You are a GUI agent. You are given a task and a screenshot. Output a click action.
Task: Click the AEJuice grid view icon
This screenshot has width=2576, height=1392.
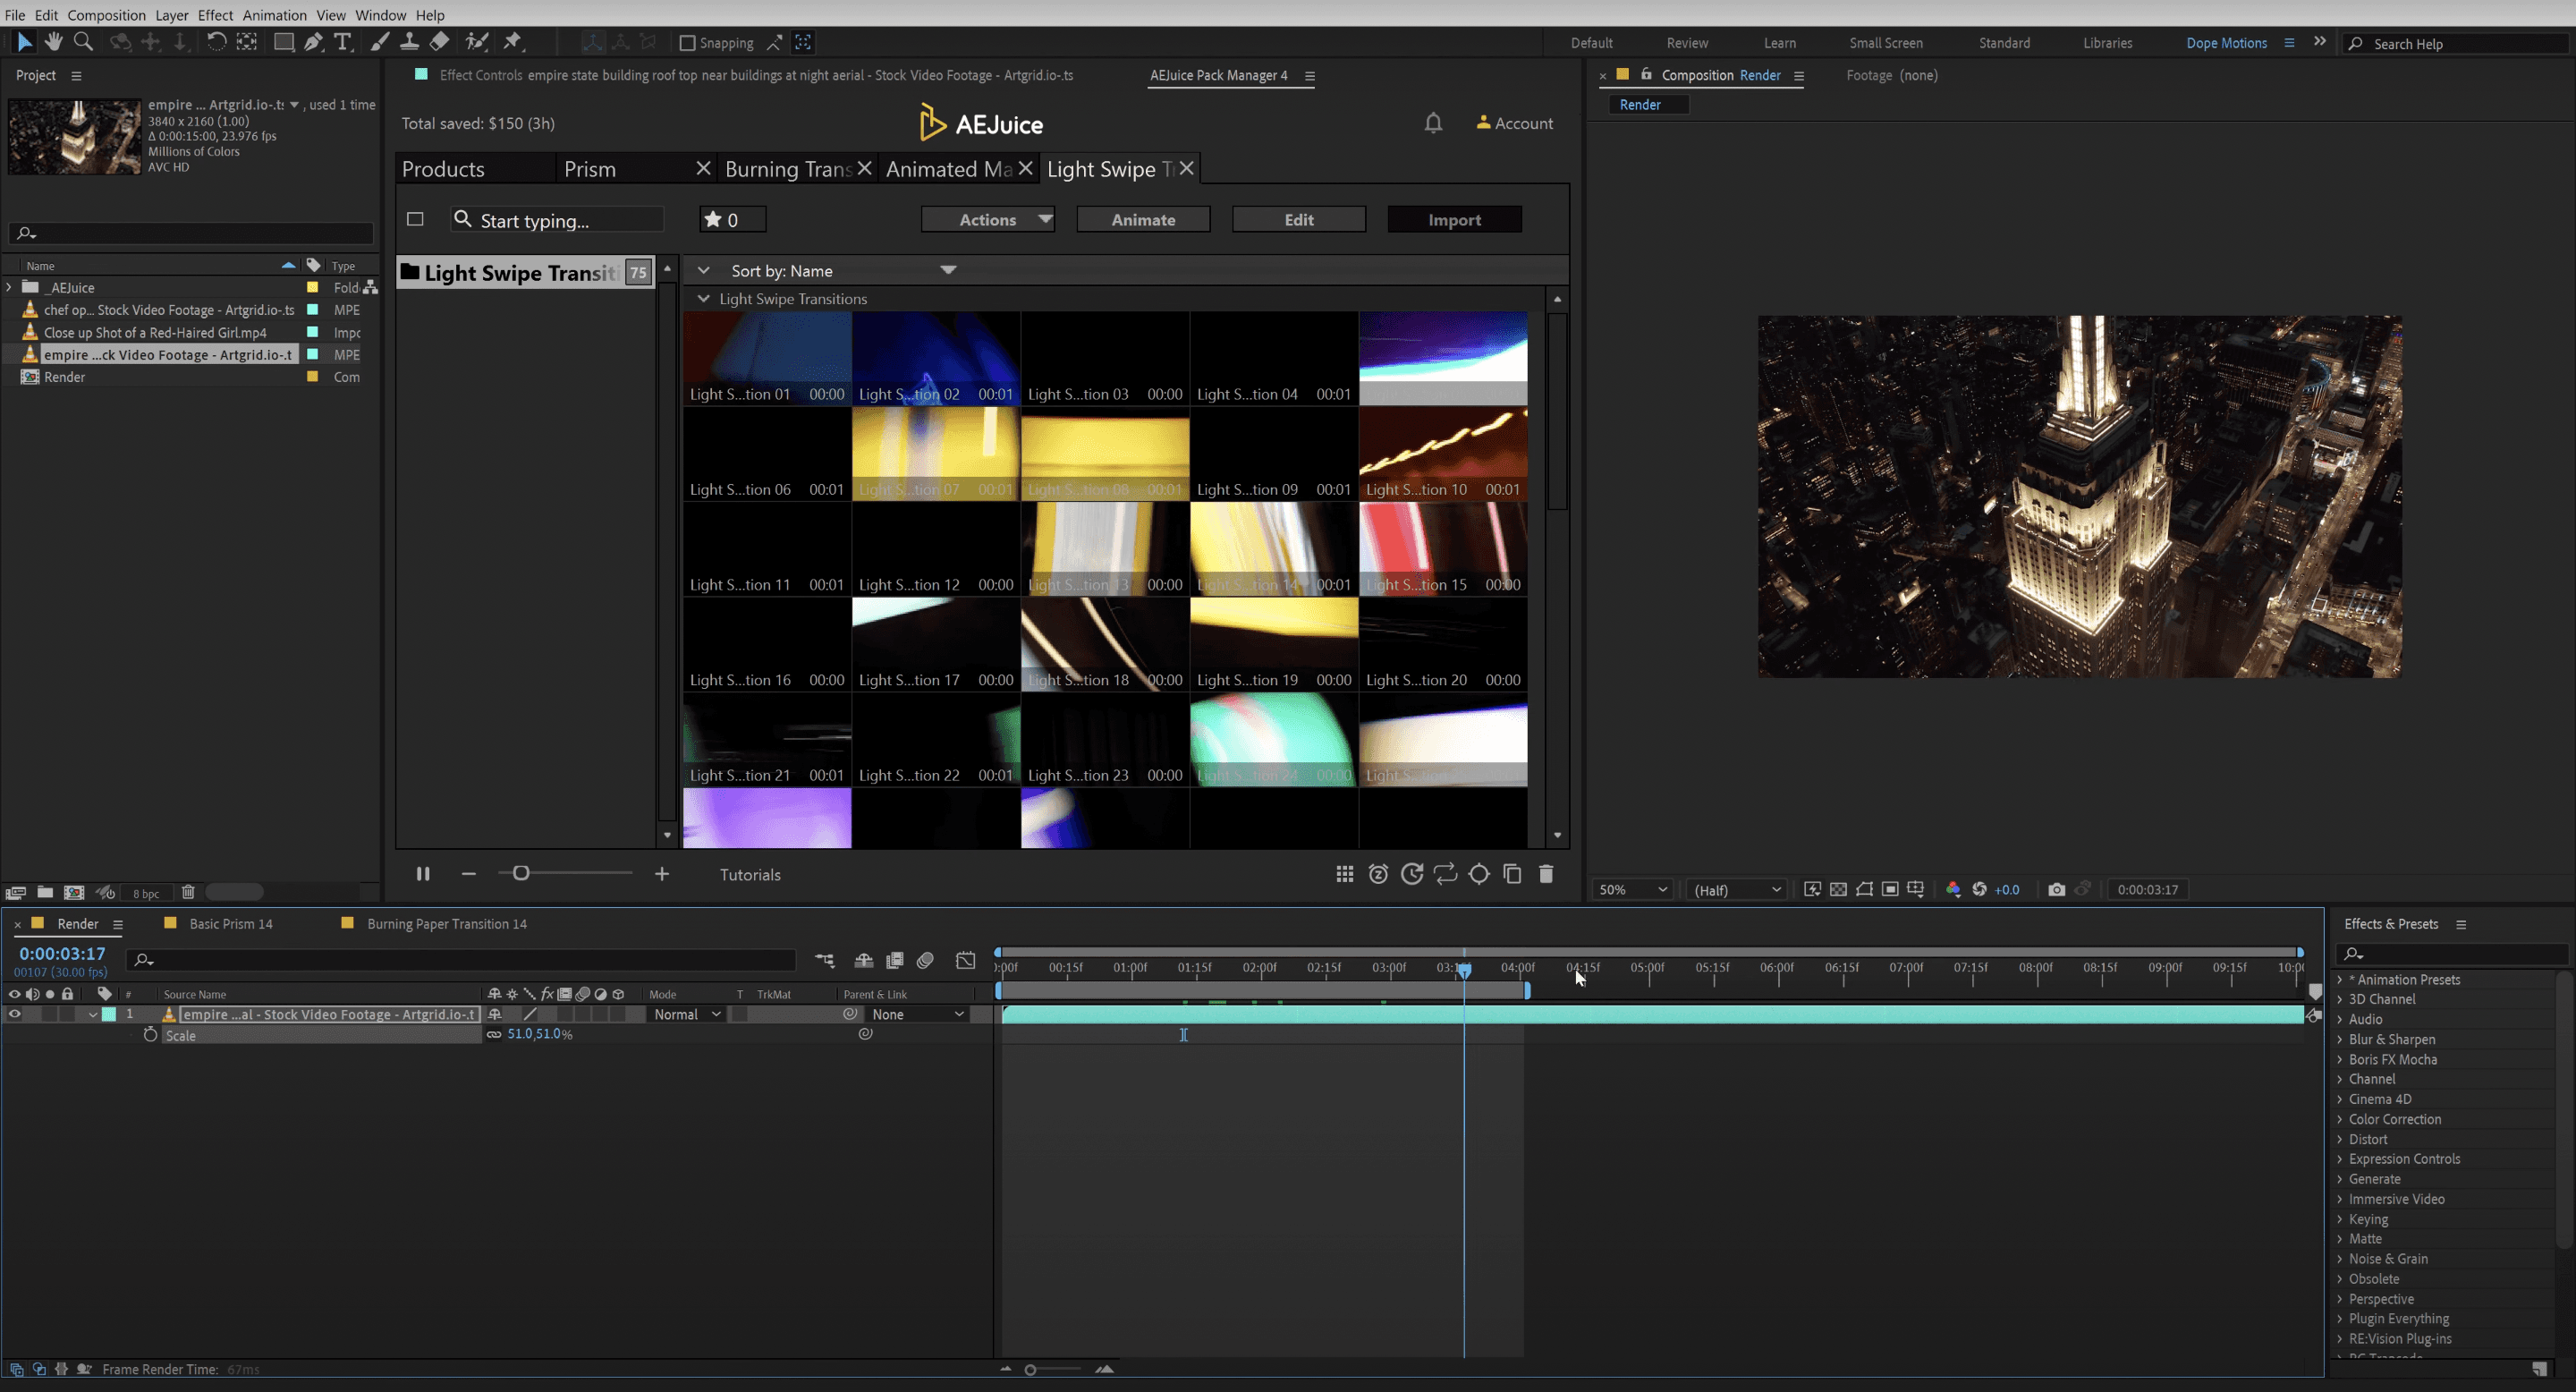1345,874
